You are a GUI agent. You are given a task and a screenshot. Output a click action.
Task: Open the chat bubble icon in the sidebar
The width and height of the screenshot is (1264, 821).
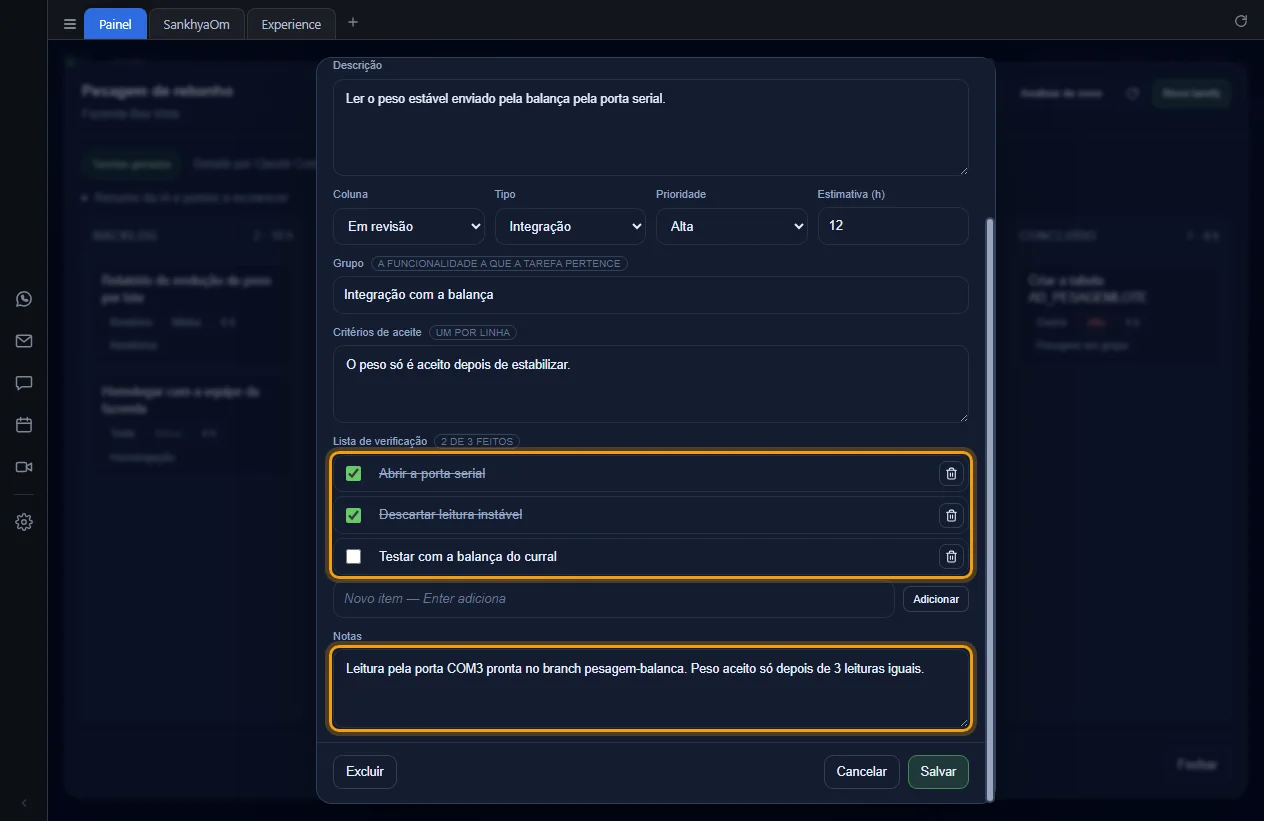(x=24, y=383)
